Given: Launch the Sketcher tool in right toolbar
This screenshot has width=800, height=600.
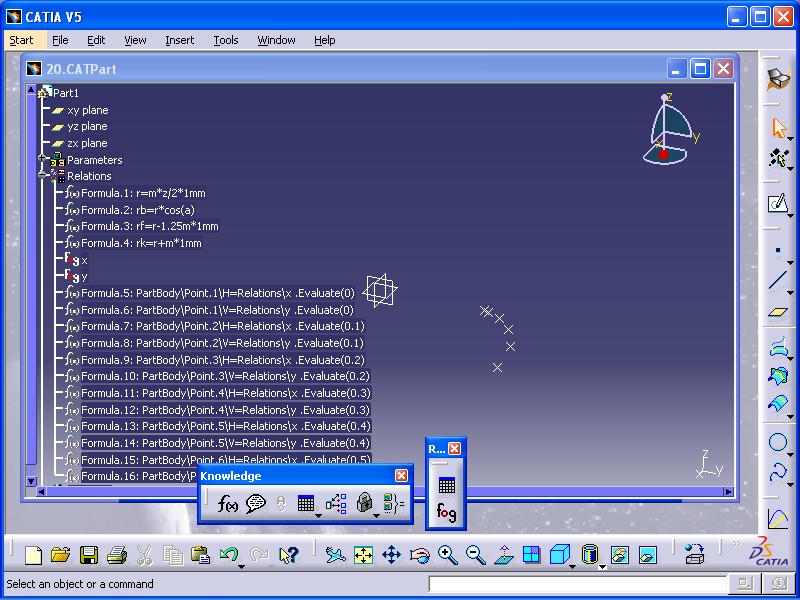Looking at the screenshot, I should click(778, 204).
